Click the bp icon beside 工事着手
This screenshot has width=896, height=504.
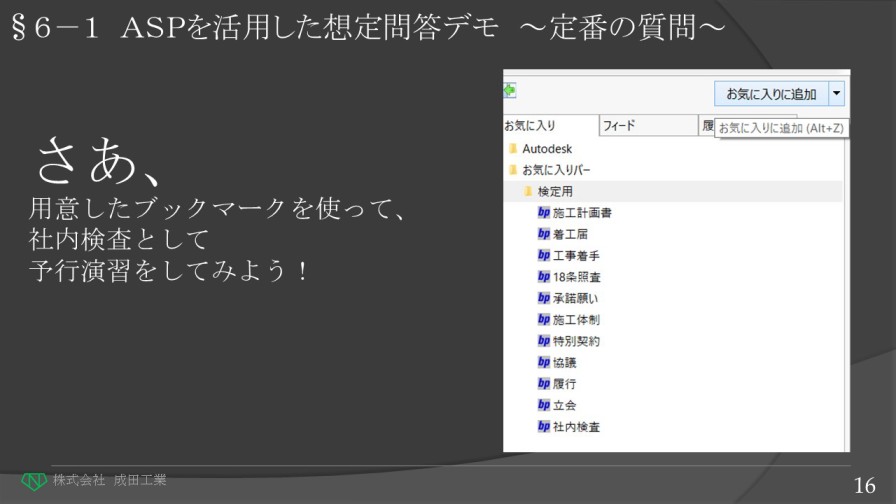[544, 256]
